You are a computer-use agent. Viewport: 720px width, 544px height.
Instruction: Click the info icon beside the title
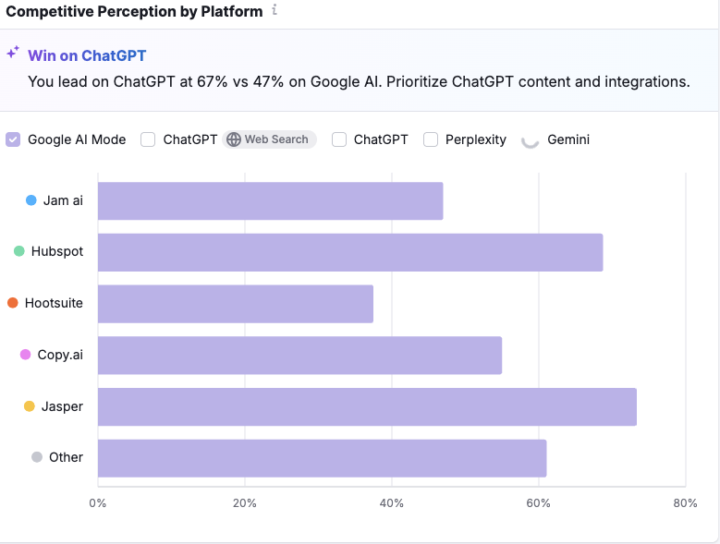coord(275,10)
